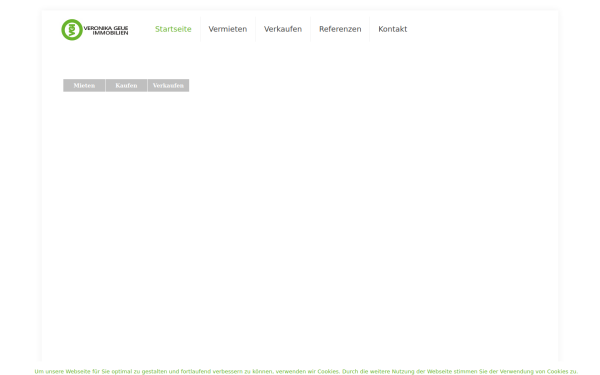Select the gray Mieten tab
Screen dimensions: 600x375
84,85
